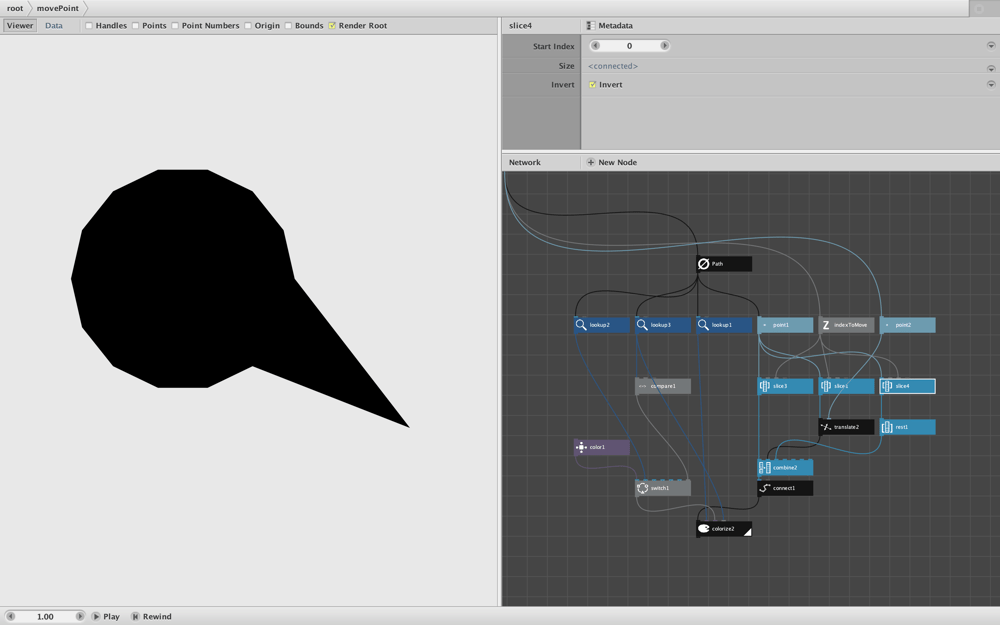Enable the Point Numbers checkbox
Image resolution: width=1000 pixels, height=625 pixels.
[x=175, y=26]
